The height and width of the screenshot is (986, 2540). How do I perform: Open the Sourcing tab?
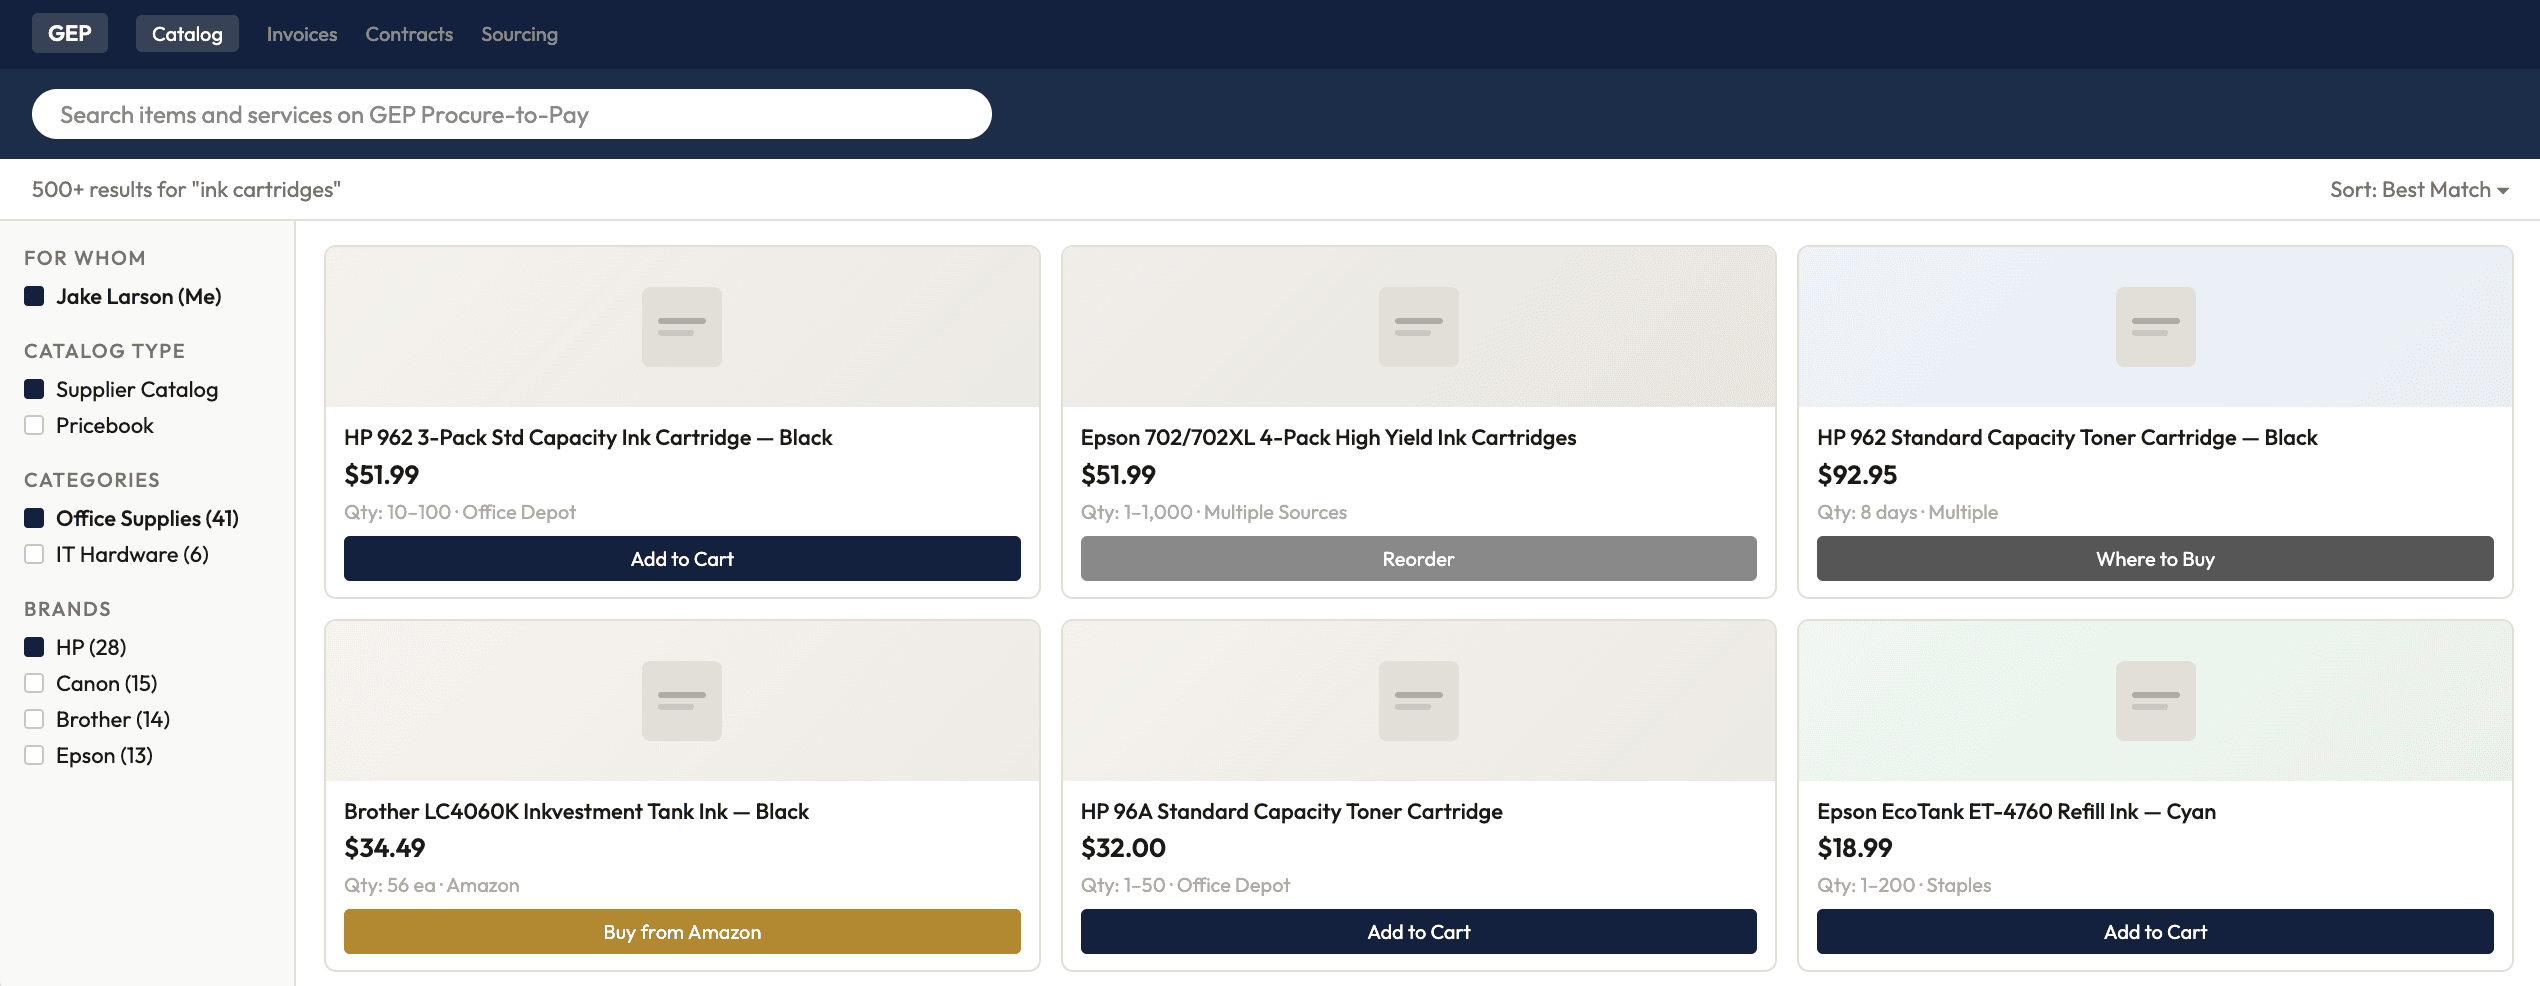pos(519,34)
